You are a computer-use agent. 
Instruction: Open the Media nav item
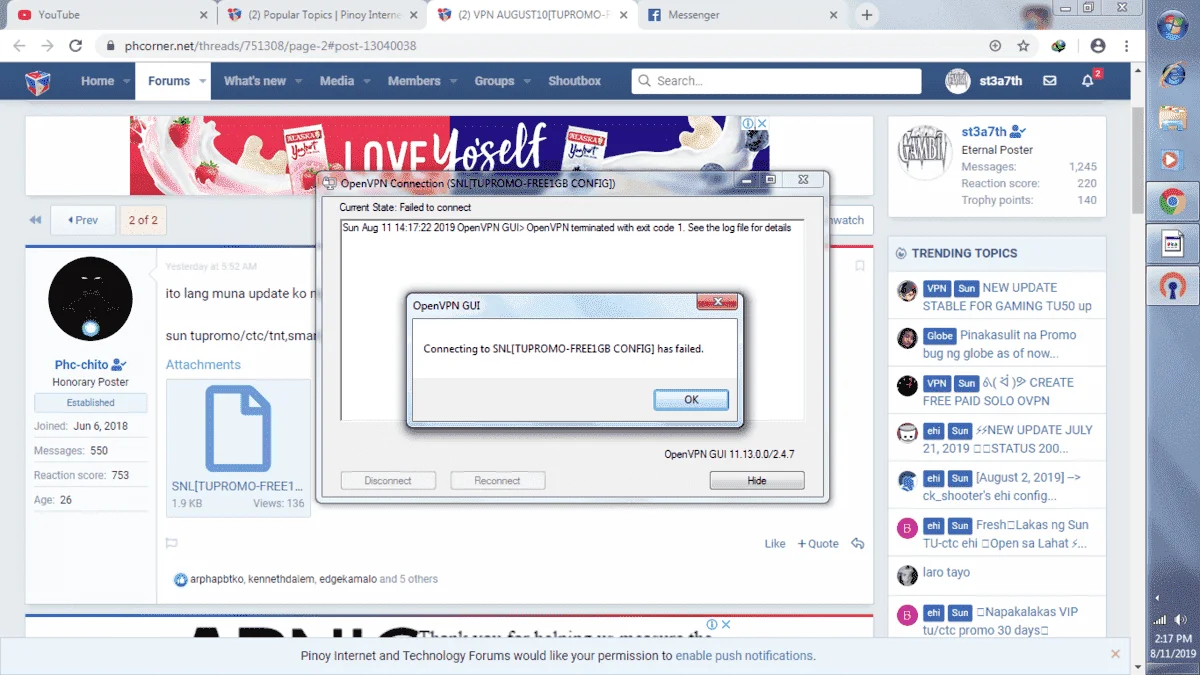pyautogui.click(x=337, y=81)
